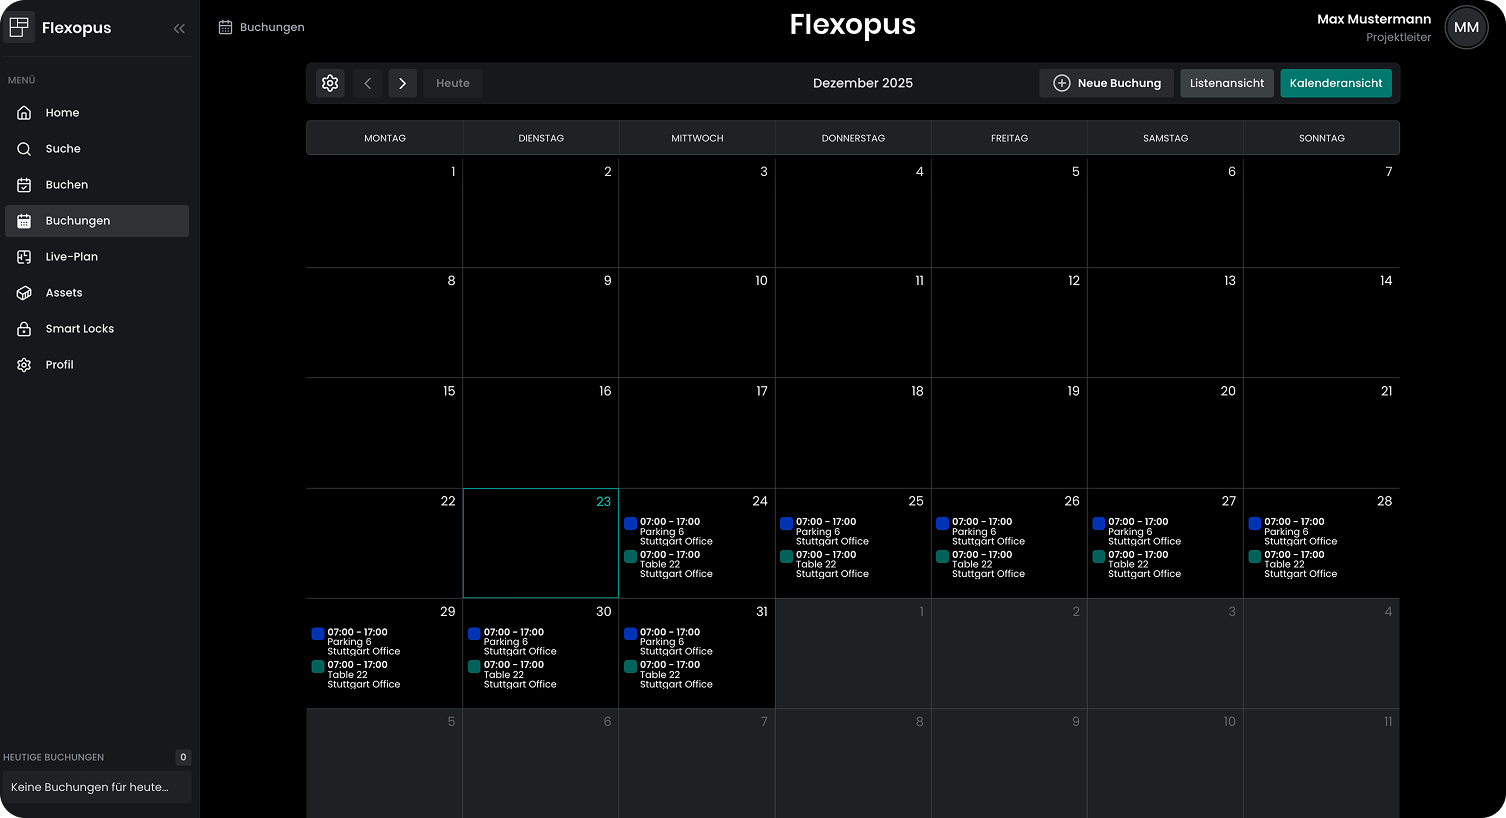Create a new booking with Neue Buchung
Image resolution: width=1506 pixels, height=818 pixels.
coord(1106,83)
